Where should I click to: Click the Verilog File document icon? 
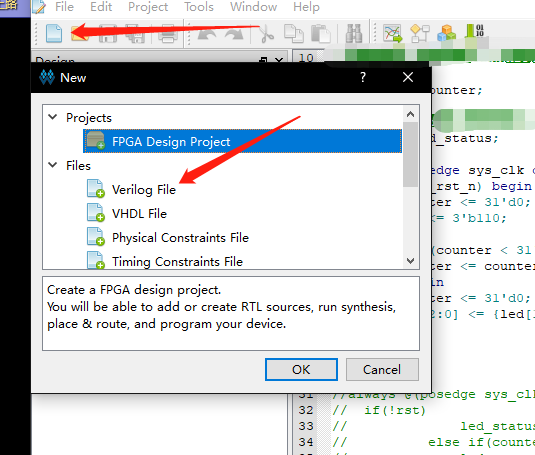pyautogui.click(x=96, y=189)
